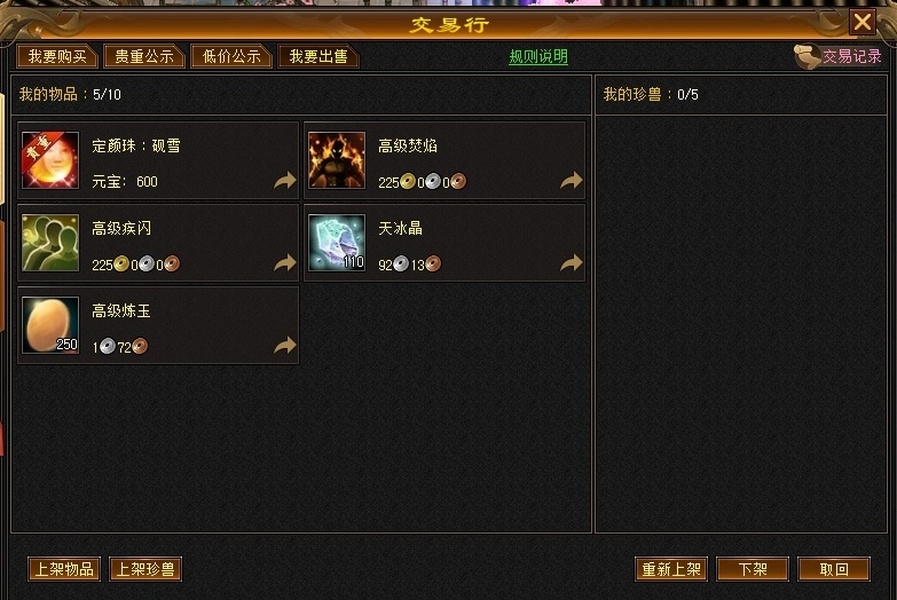Click the 定颜珐：砚雪 item icon
The width and height of the screenshot is (897, 600).
tap(50, 160)
